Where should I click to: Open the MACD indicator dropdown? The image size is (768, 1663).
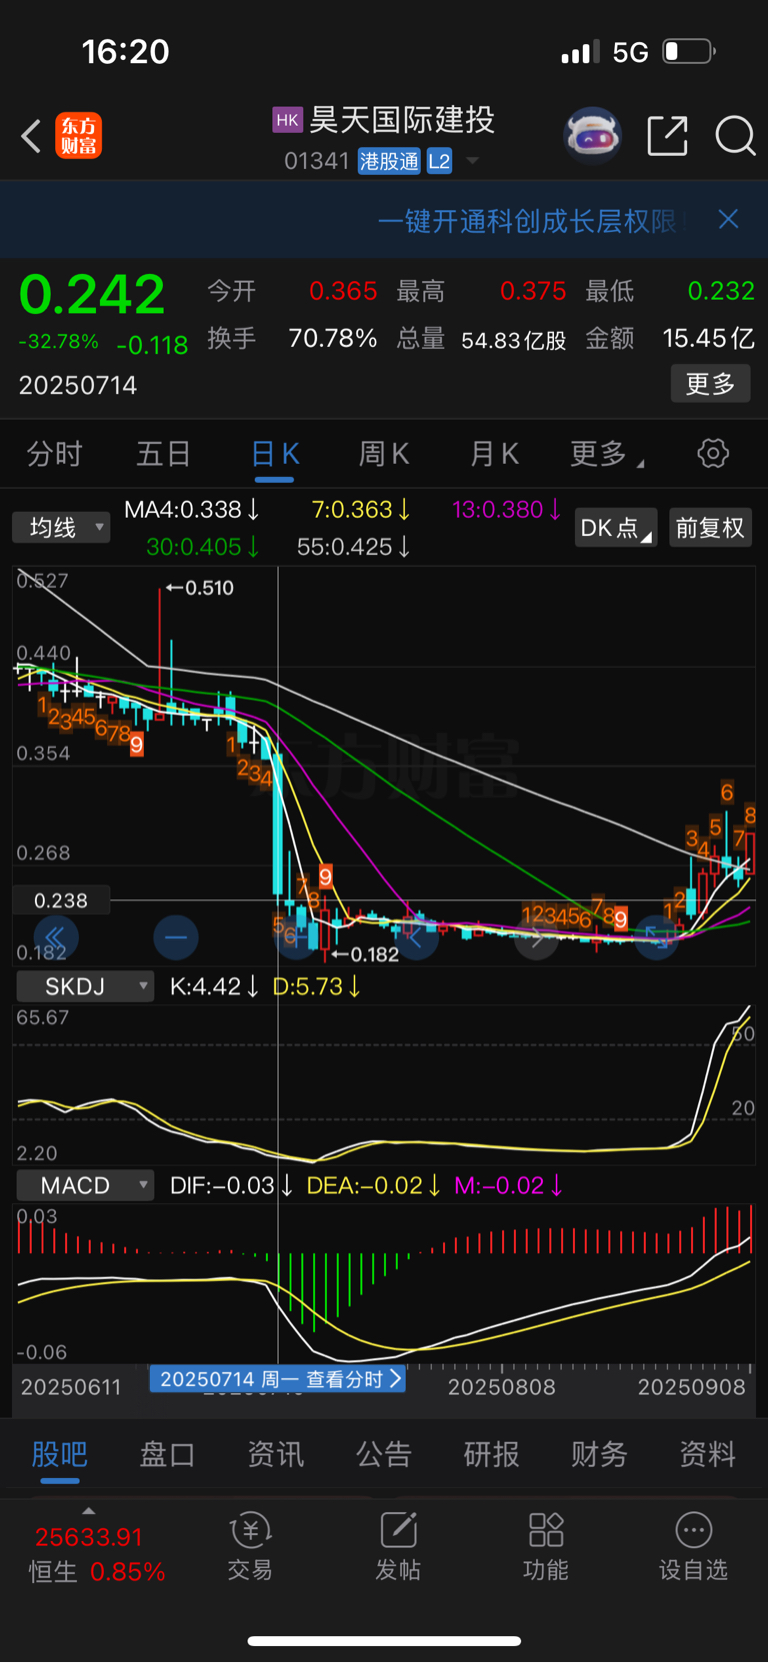(85, 1185)
